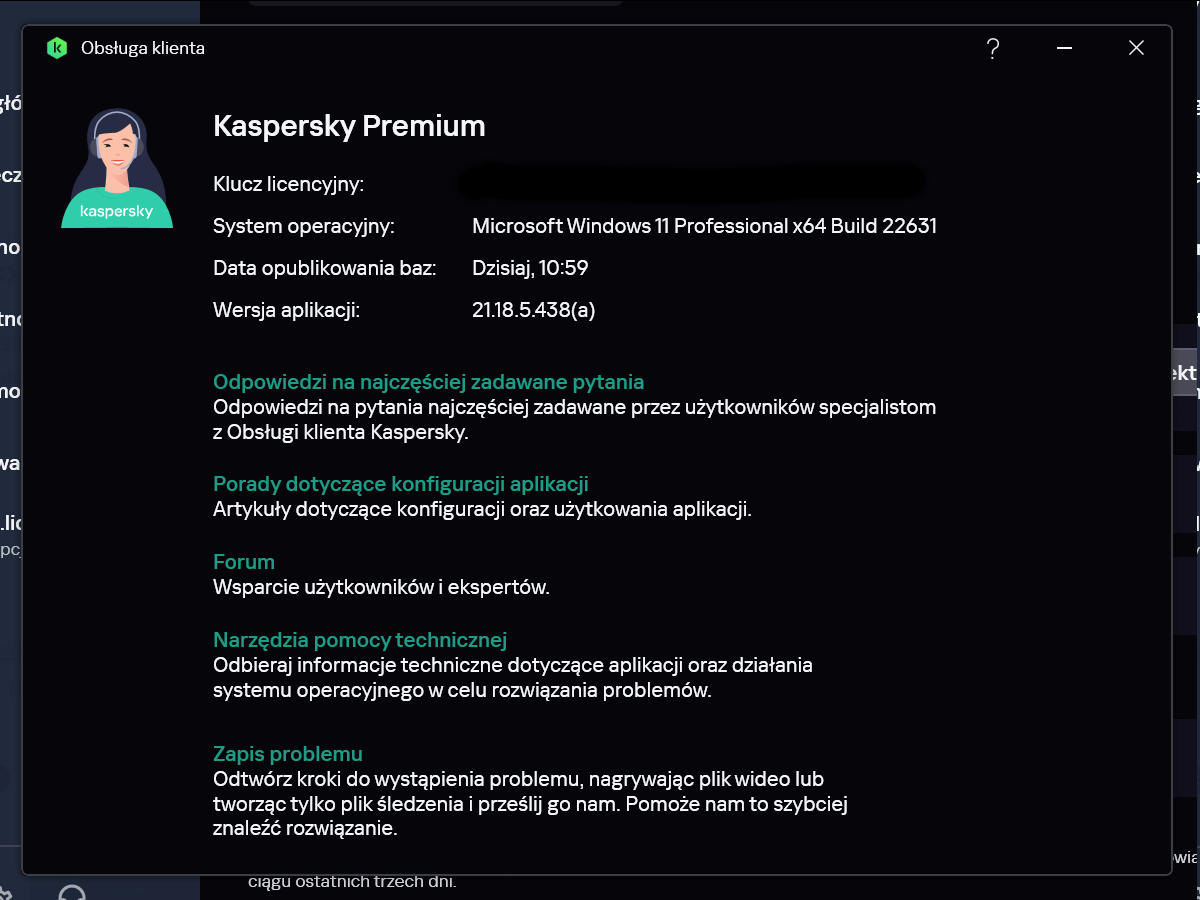The height and width of the screenshot is (900, 1200).
Task: Click the Obsługa klienta window title text
Action: coord(143,48)
